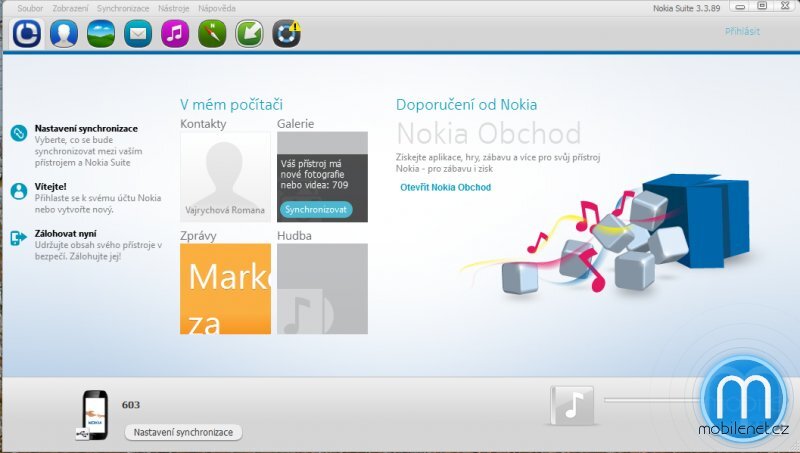Open the Synchronizace menu

coord(123,8)
